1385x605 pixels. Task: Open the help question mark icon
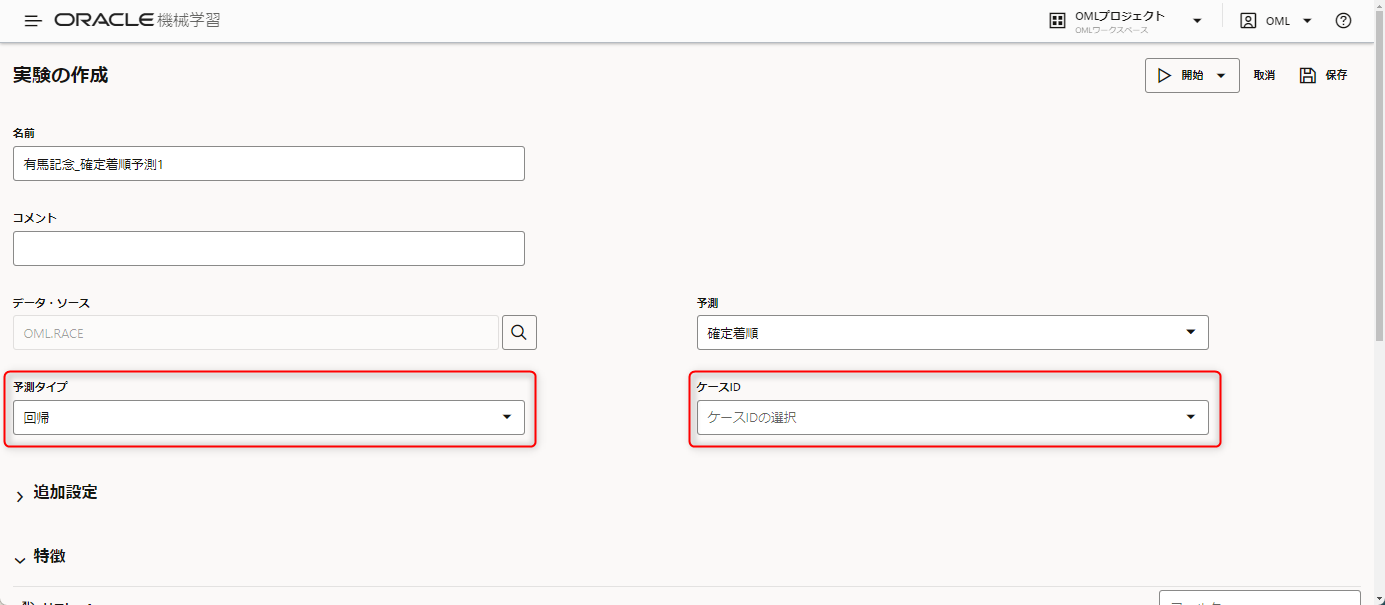[x=1343, y=21]
